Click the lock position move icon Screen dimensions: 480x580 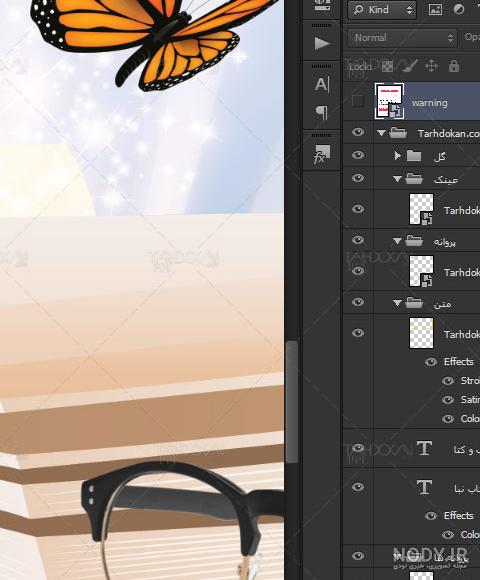(x=431, y=66)
